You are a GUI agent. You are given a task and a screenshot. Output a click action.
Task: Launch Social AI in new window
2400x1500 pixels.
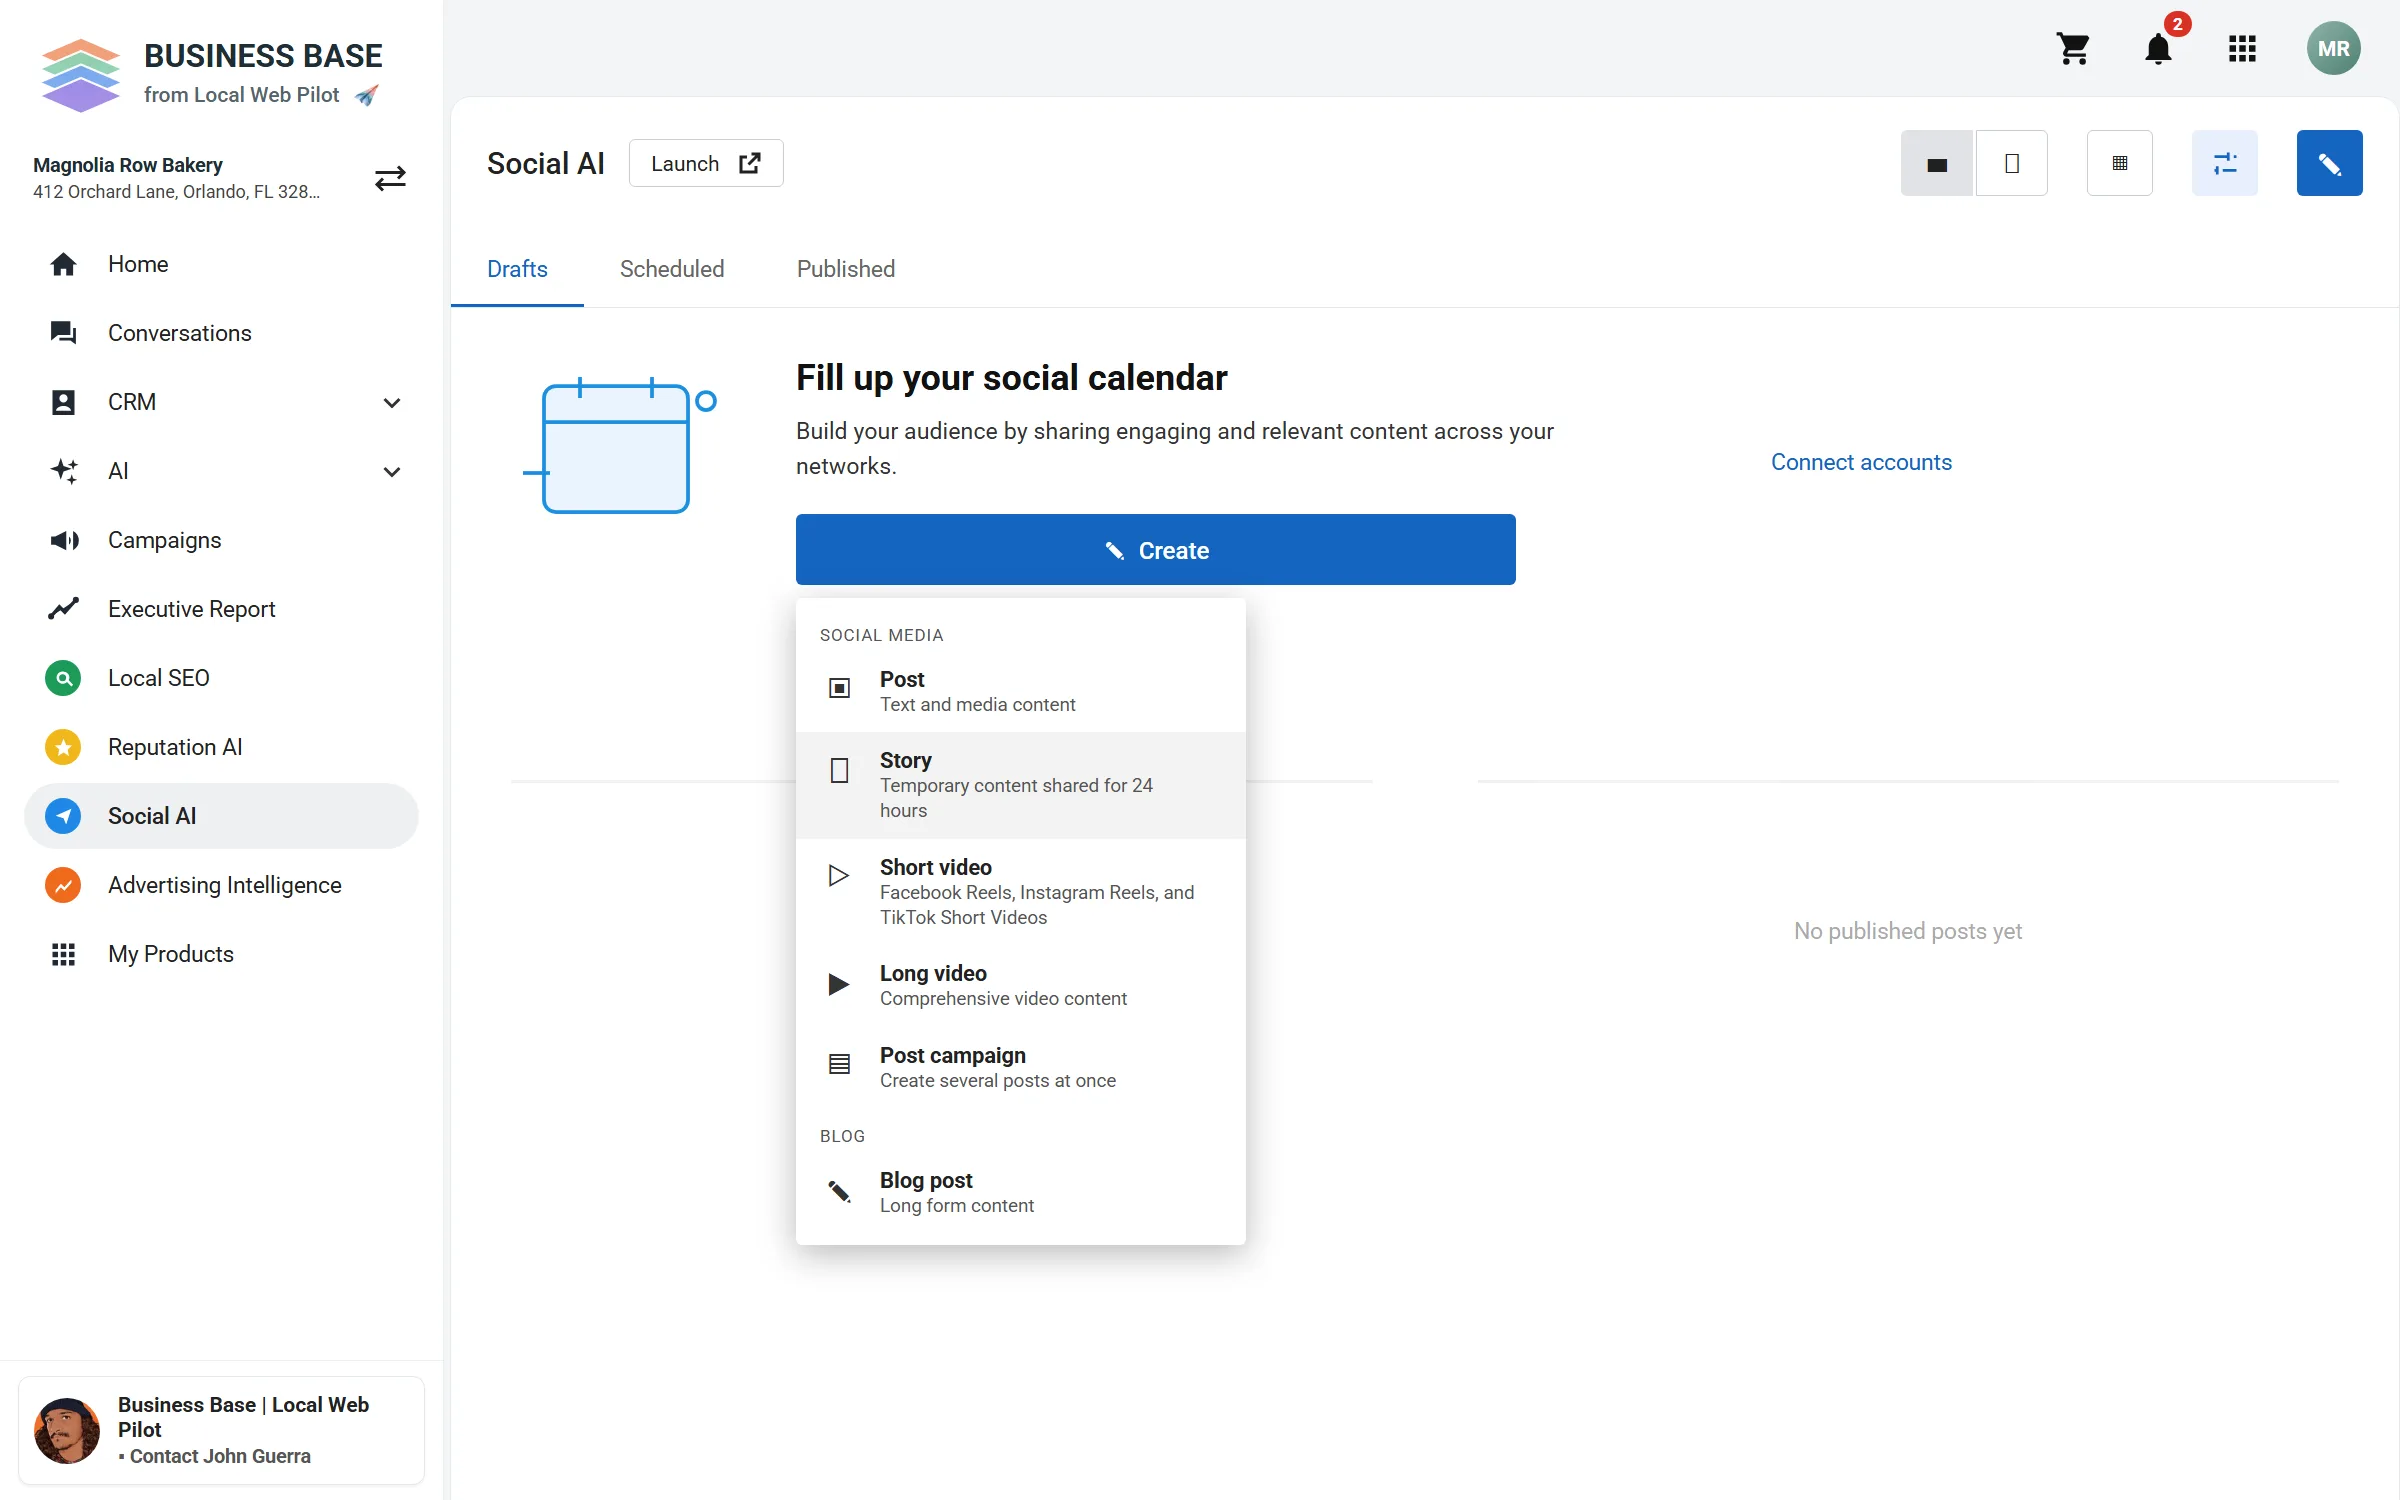tap(705, 163)
